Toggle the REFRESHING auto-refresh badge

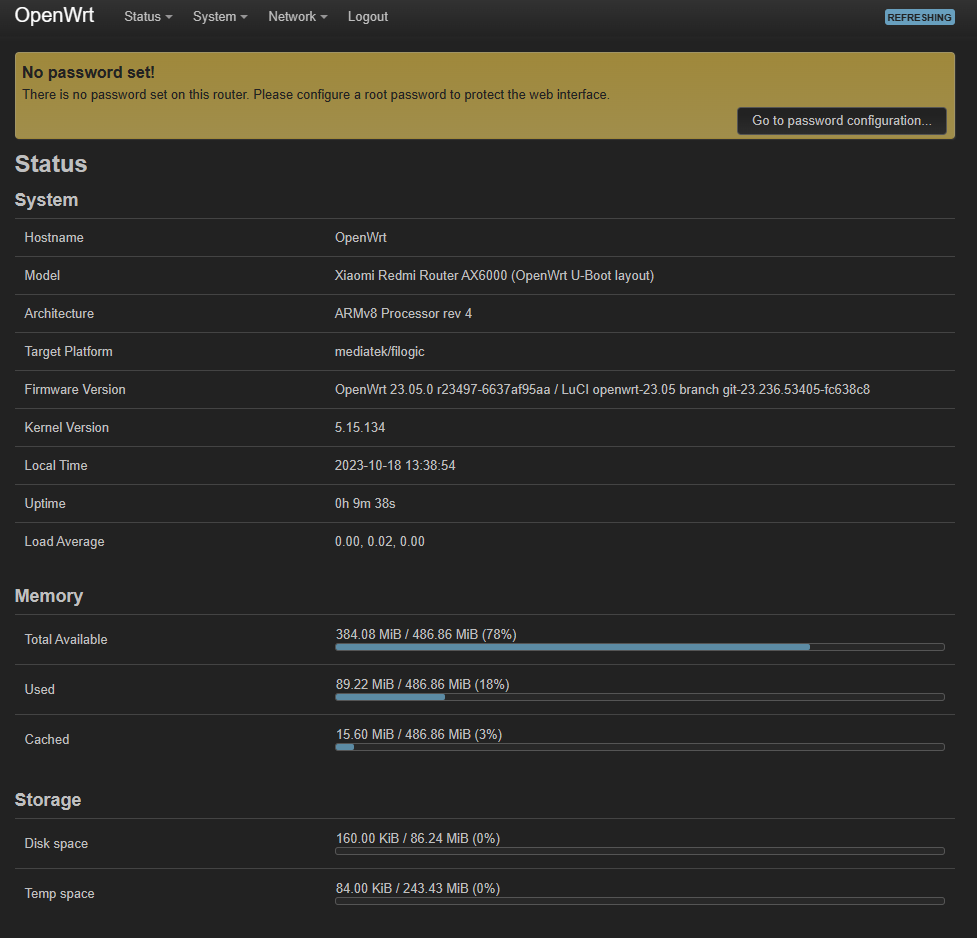pos(919,17)
